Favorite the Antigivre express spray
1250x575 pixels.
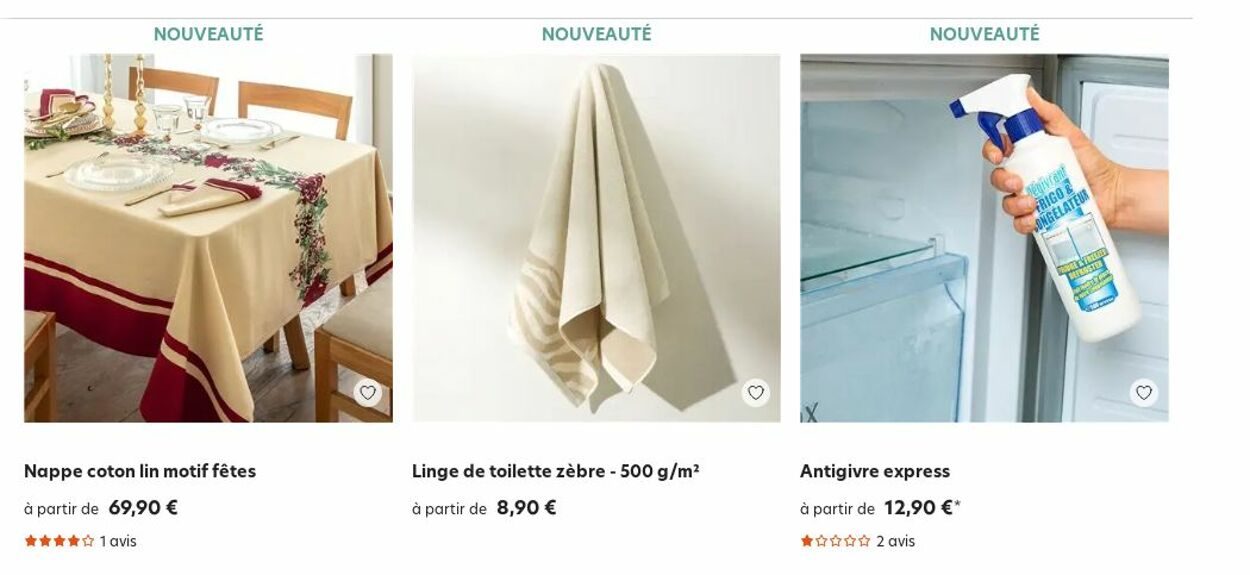[x=1144, y=393]
